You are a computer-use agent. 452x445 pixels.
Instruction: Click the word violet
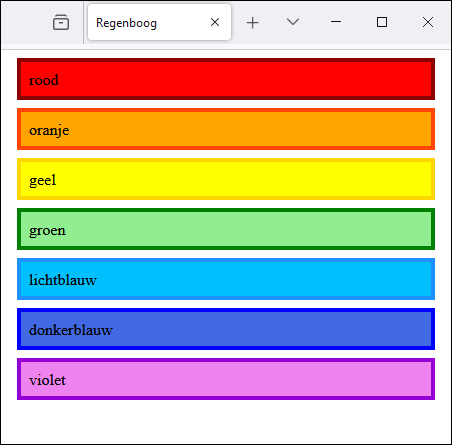pyautogui.click(x=47, y=380)
